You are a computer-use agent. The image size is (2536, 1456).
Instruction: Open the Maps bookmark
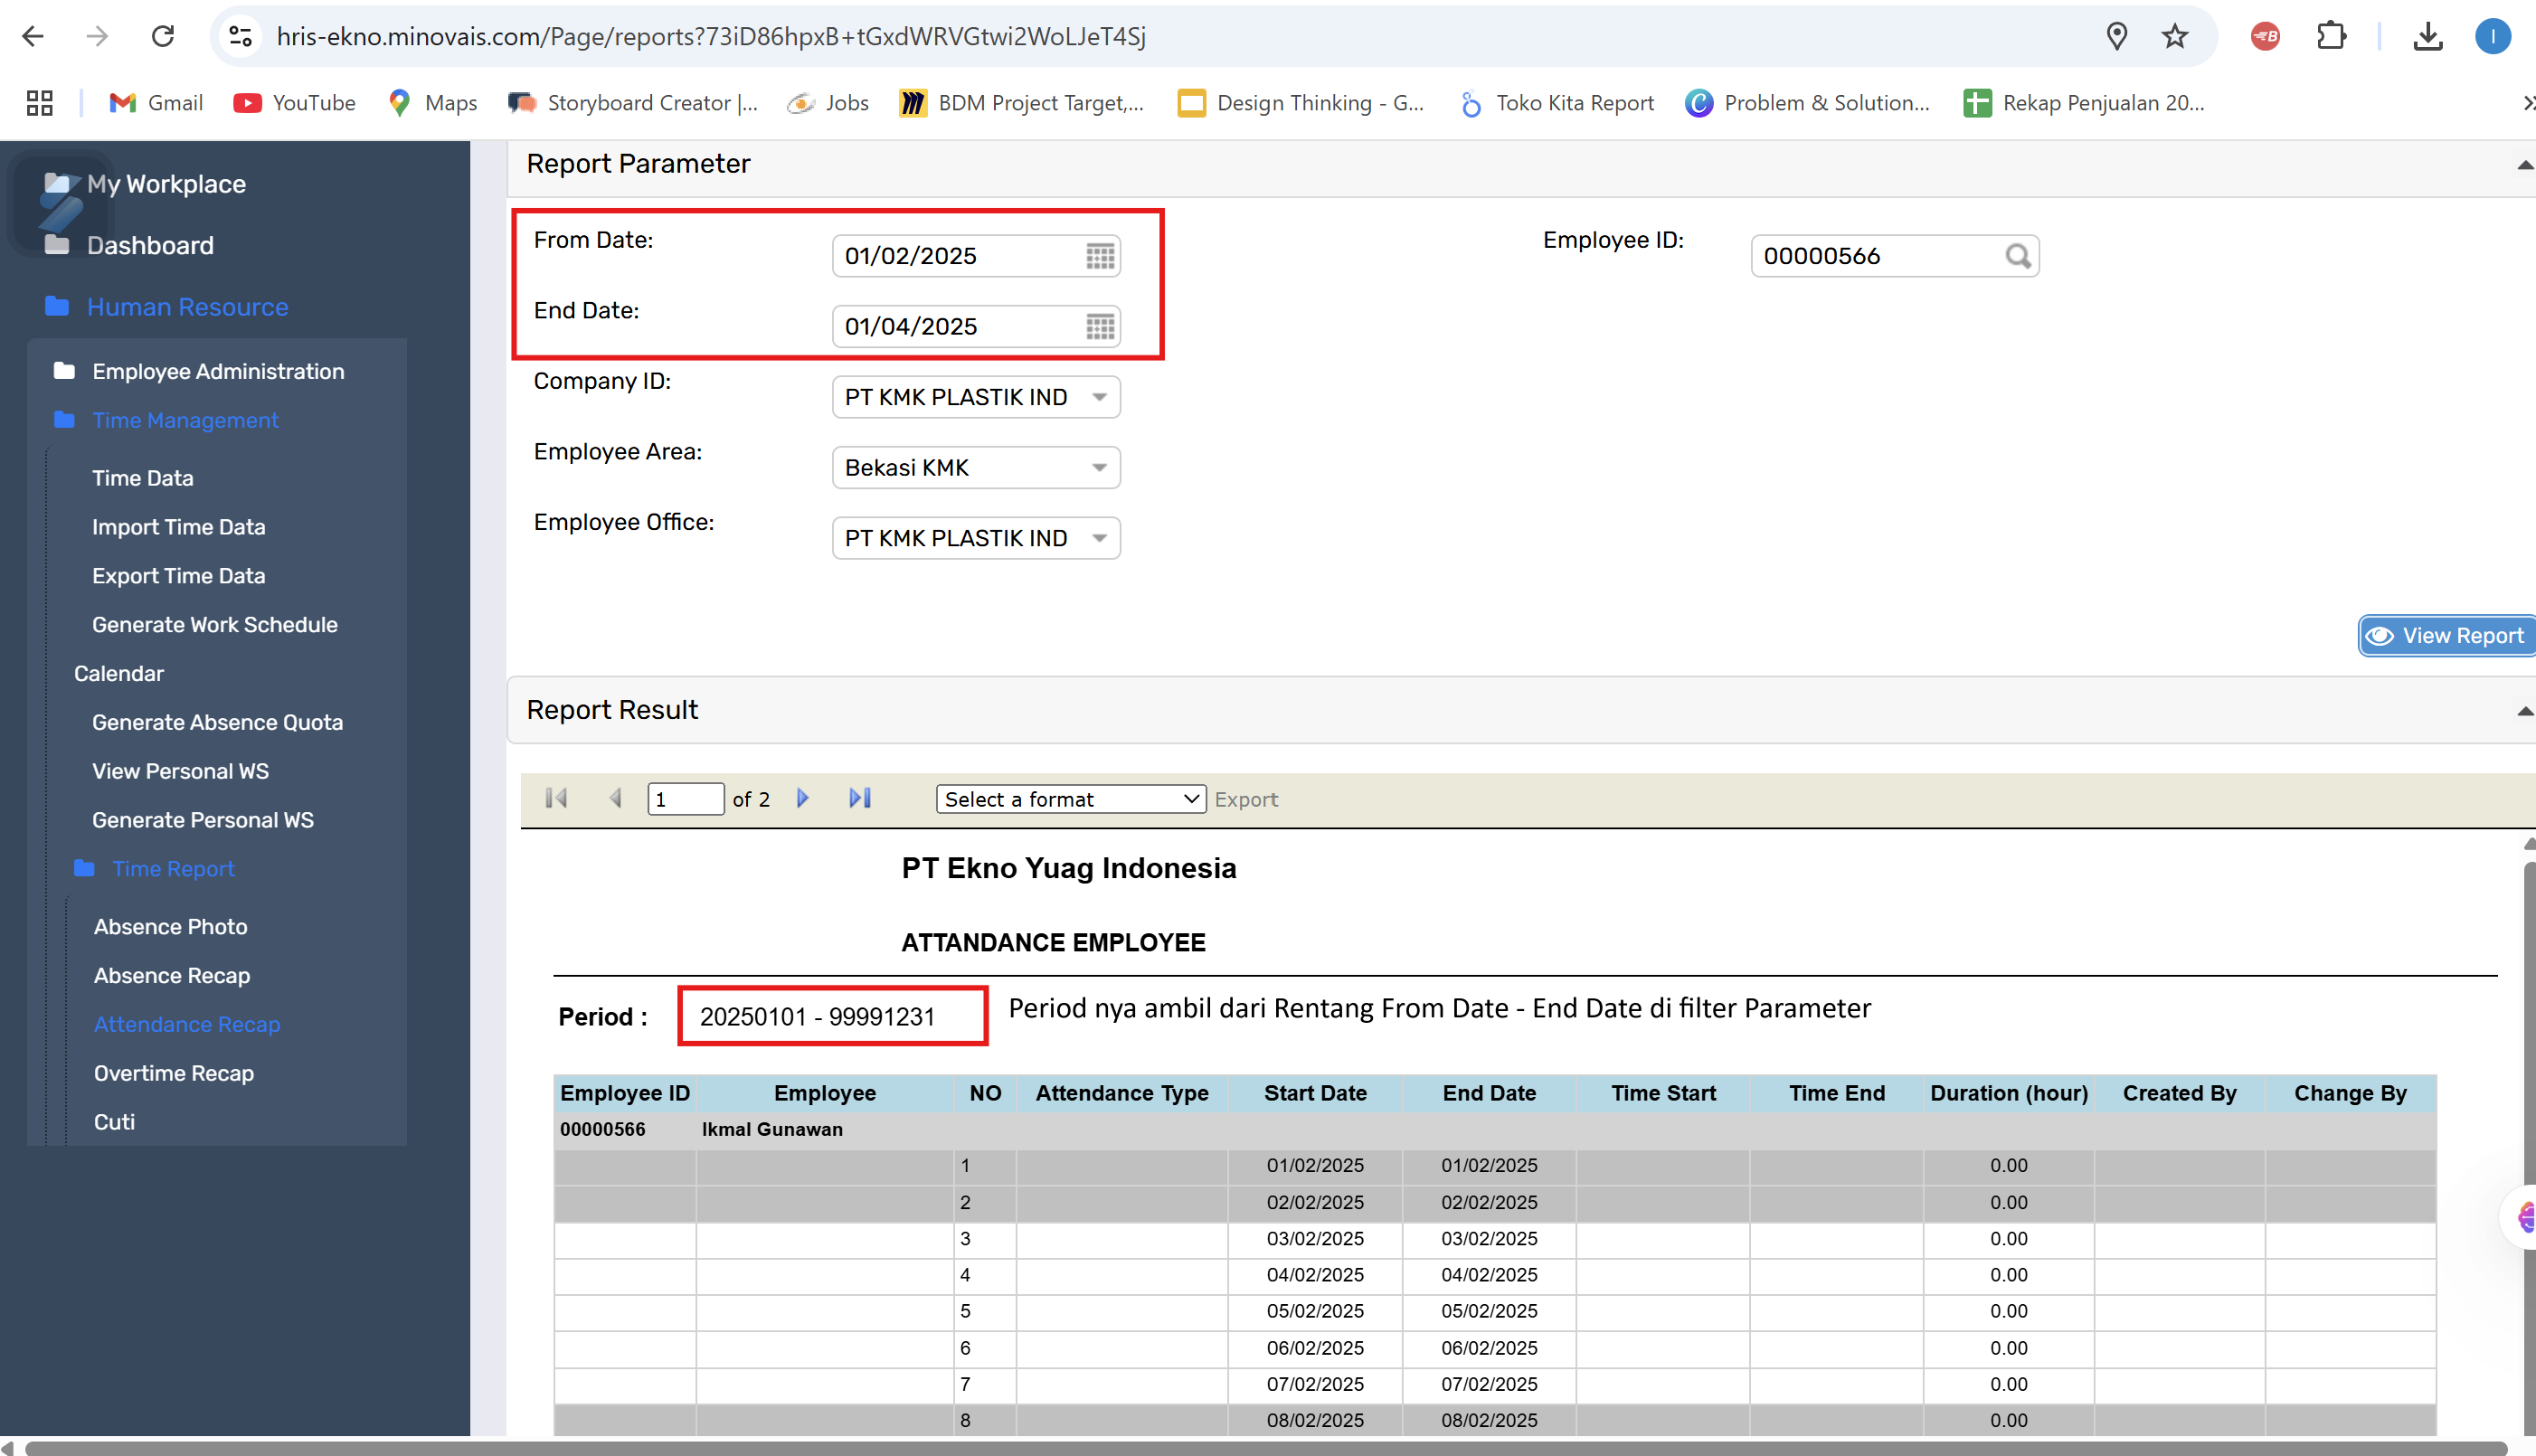(432, 103)
